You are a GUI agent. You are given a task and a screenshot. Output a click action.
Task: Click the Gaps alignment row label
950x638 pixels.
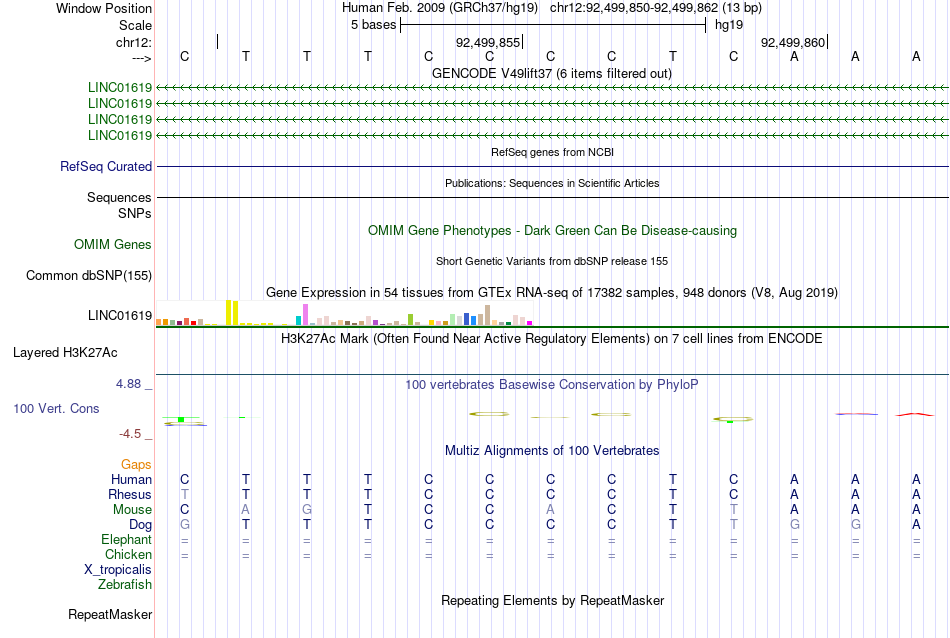136,465
